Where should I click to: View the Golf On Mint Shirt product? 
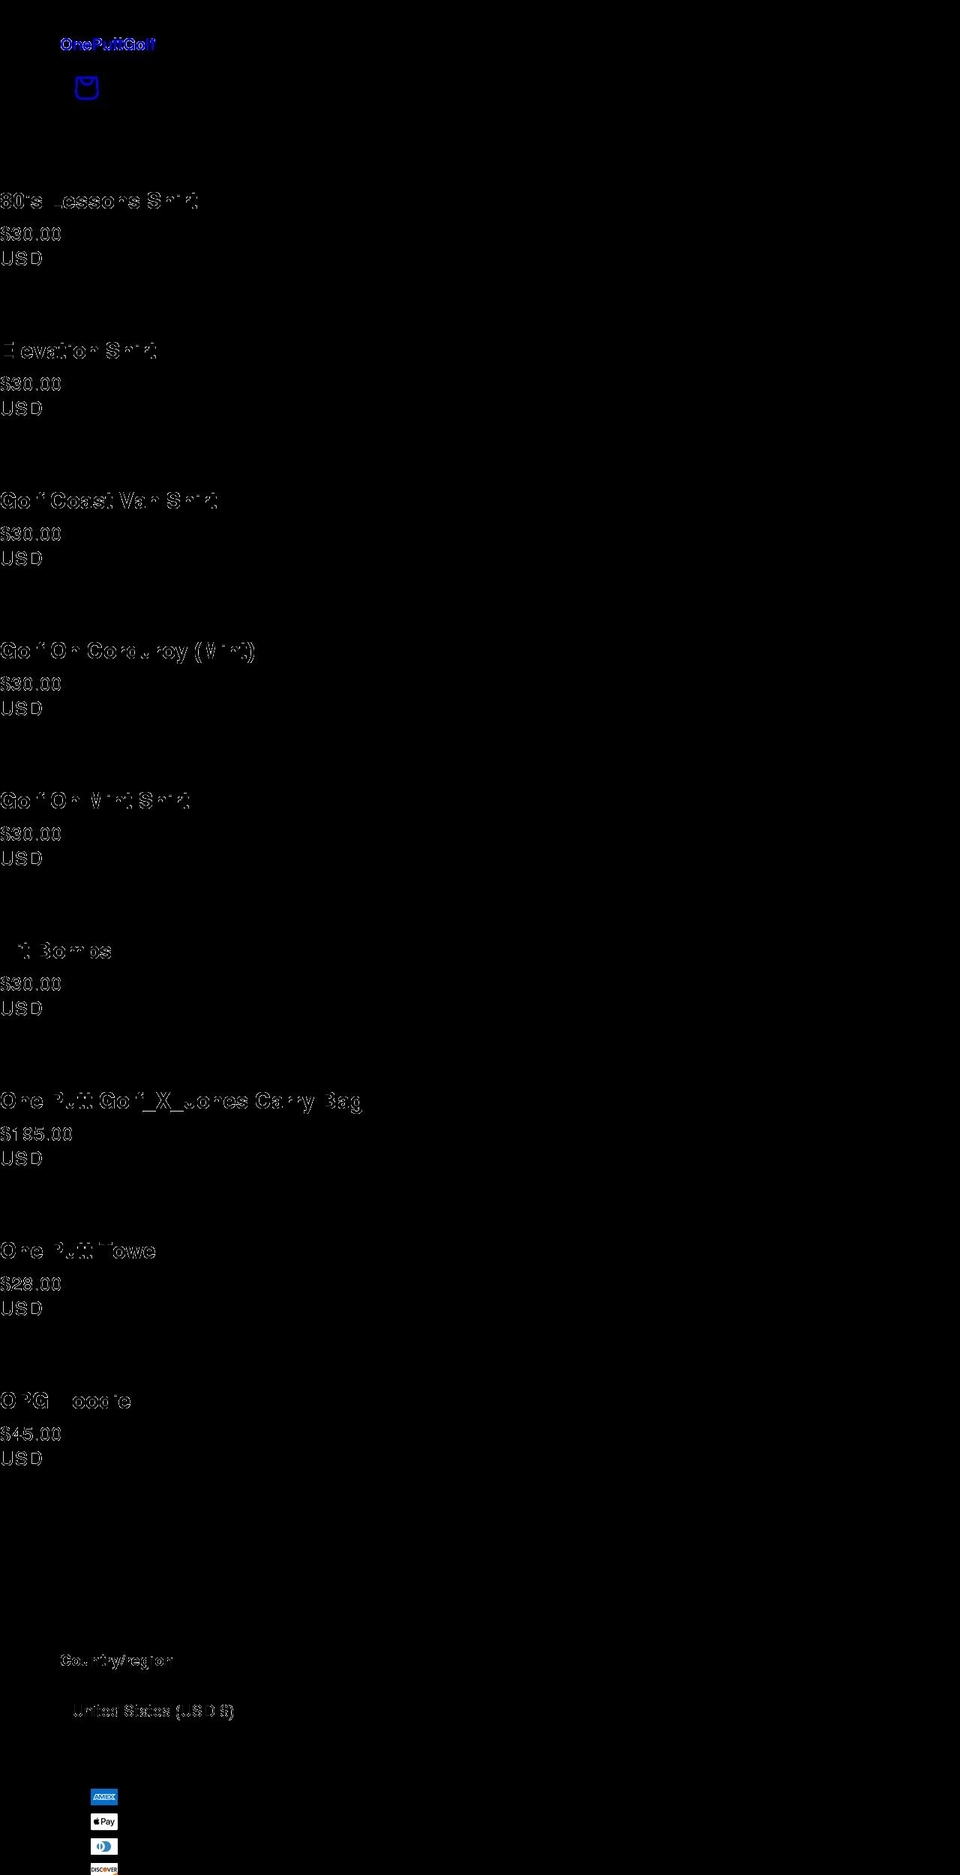95,801
